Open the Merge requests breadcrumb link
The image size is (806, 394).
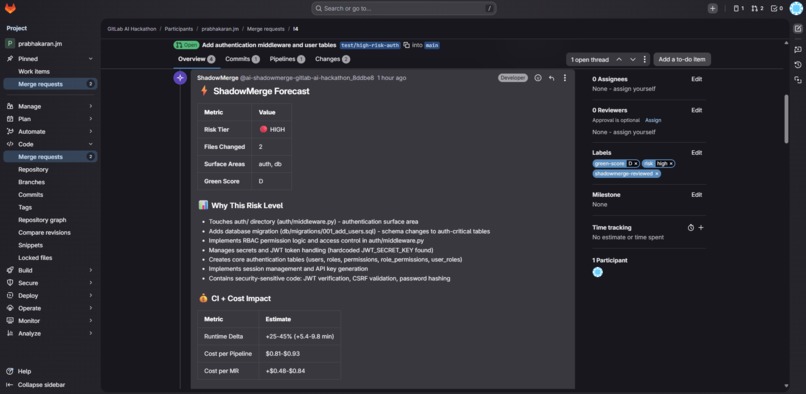point(265,29)
